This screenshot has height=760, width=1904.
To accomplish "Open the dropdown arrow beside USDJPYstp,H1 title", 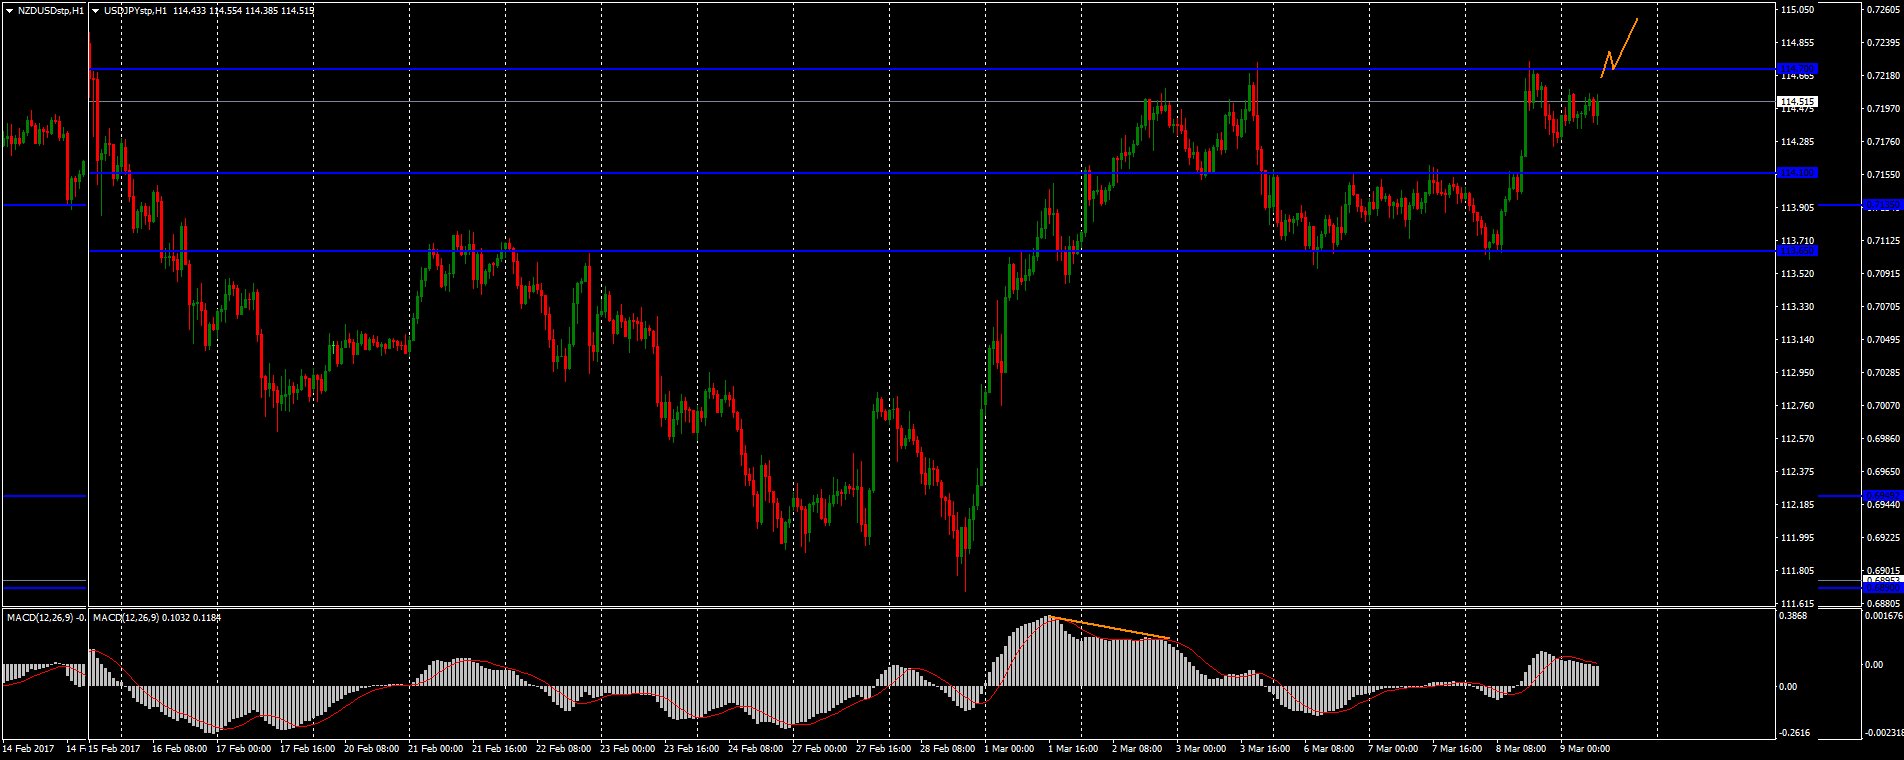I will click(x=95, y=10).
